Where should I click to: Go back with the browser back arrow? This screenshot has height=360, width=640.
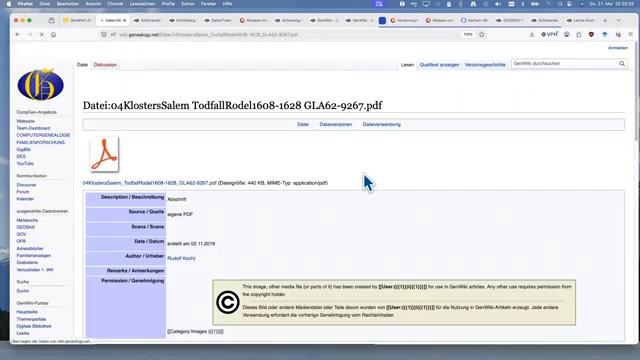coord(18,35)
